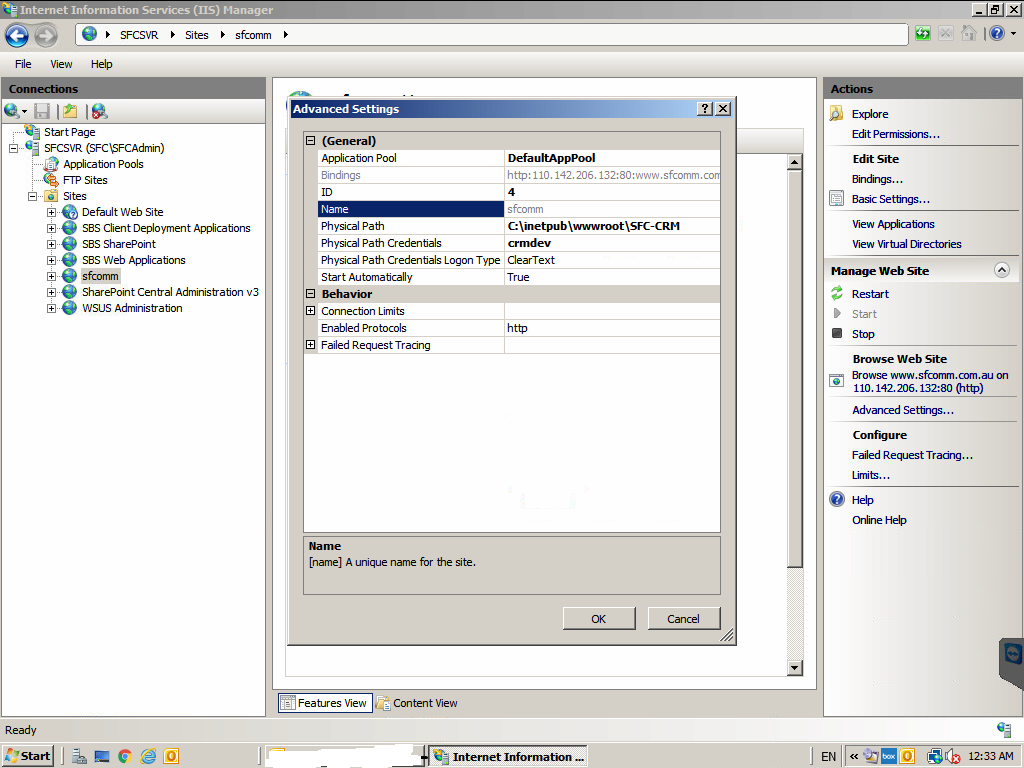Viewport: 1024px width, 768px height.
Task: Select SharePoint Central Administration v3 in tree
Action: pyautogui.click(x=170, y=292)
